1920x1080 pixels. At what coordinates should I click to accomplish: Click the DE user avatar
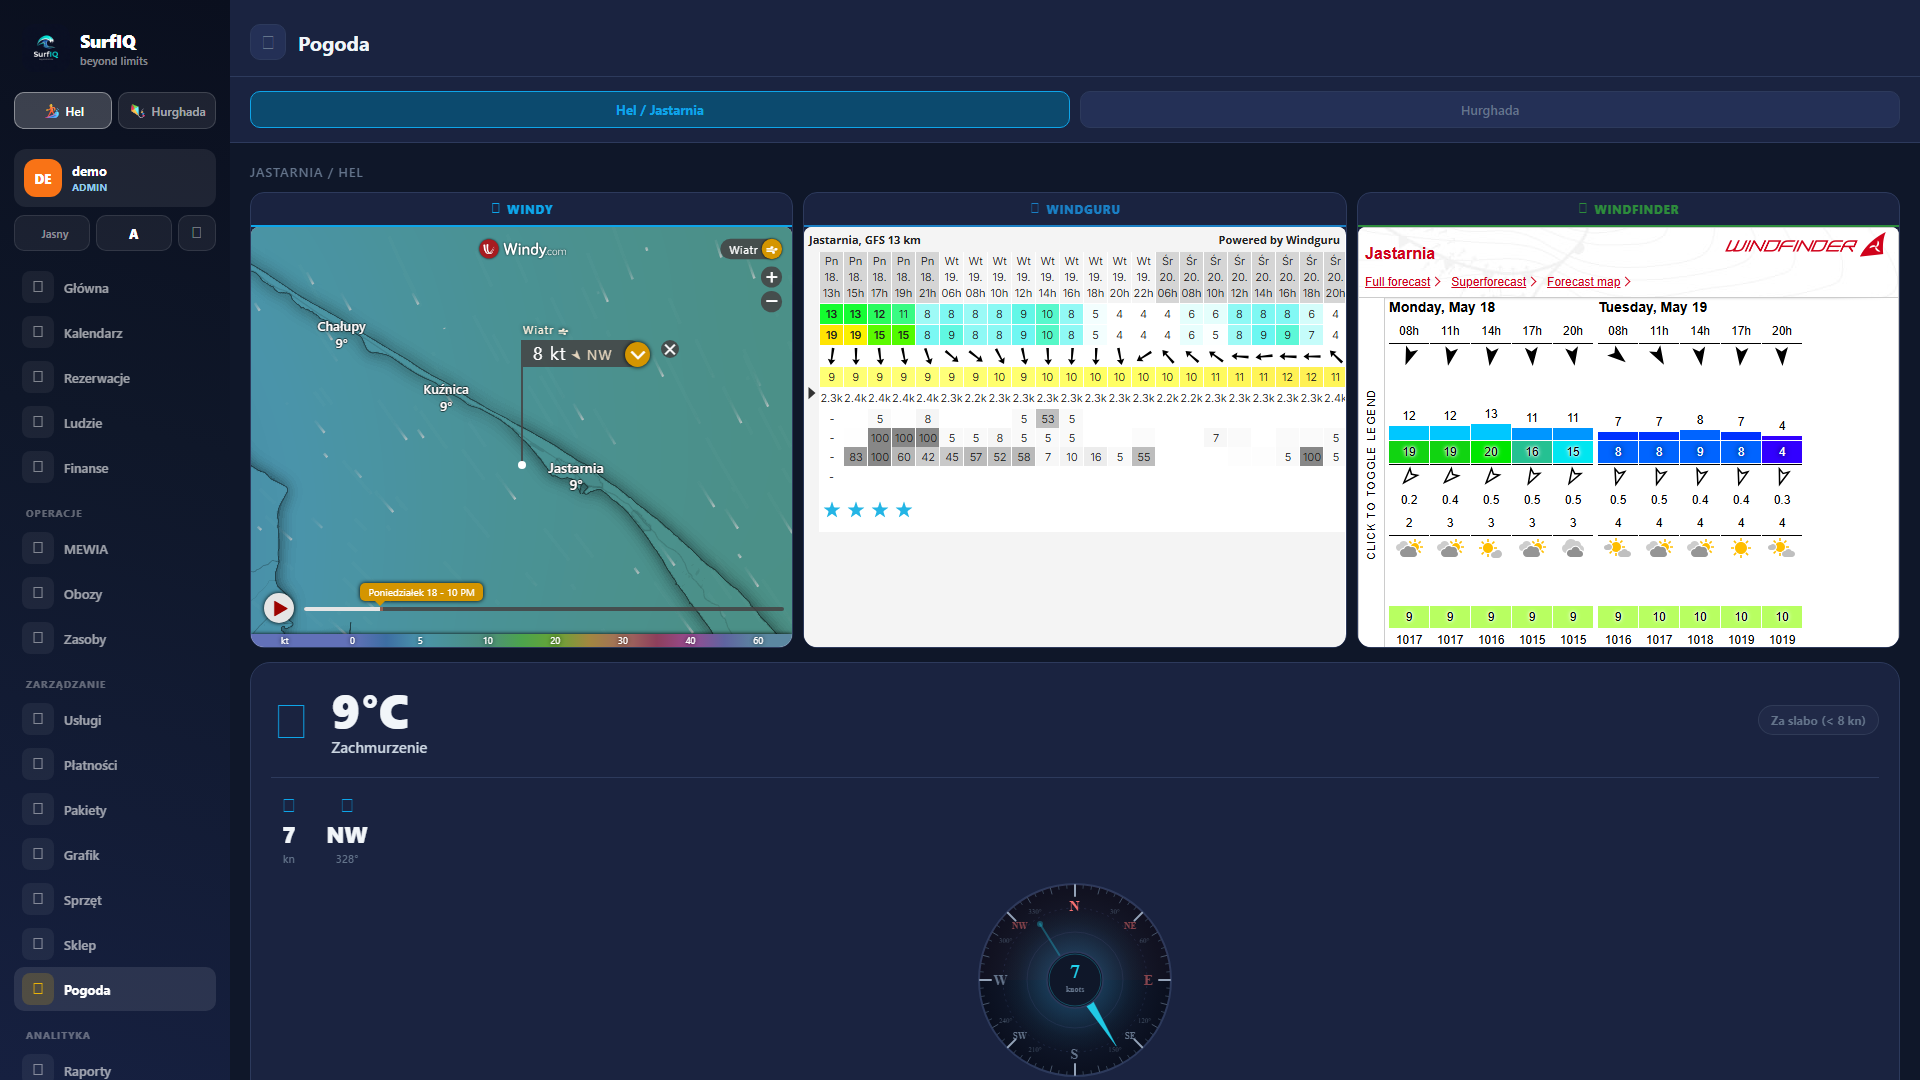pos(43,178)
